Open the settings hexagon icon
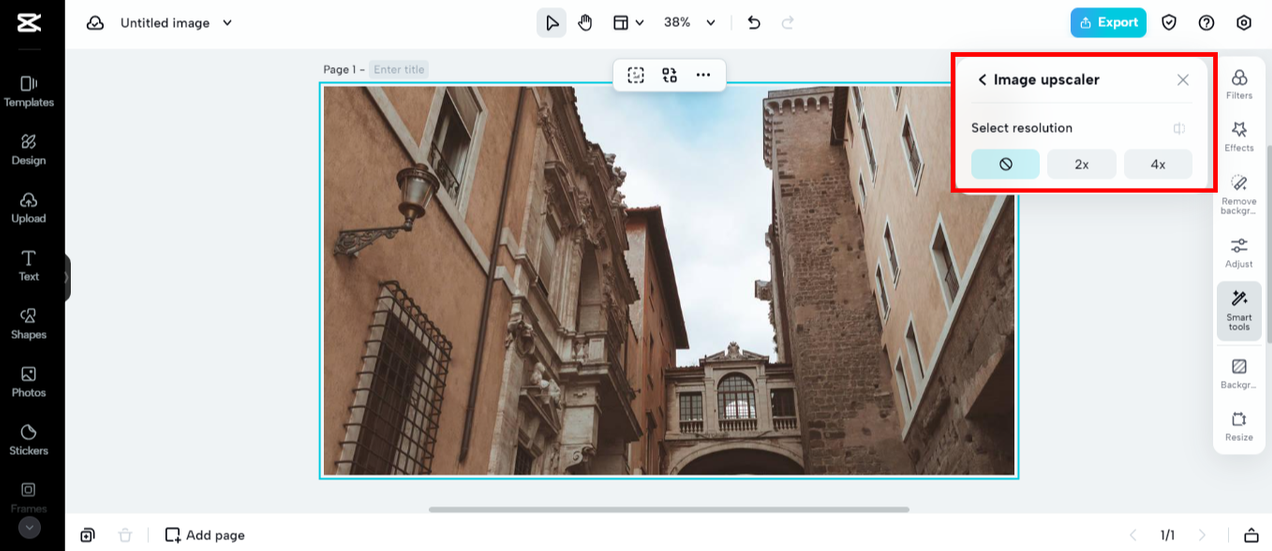Screen dimensions: 1272x551 pos(1244,22)
